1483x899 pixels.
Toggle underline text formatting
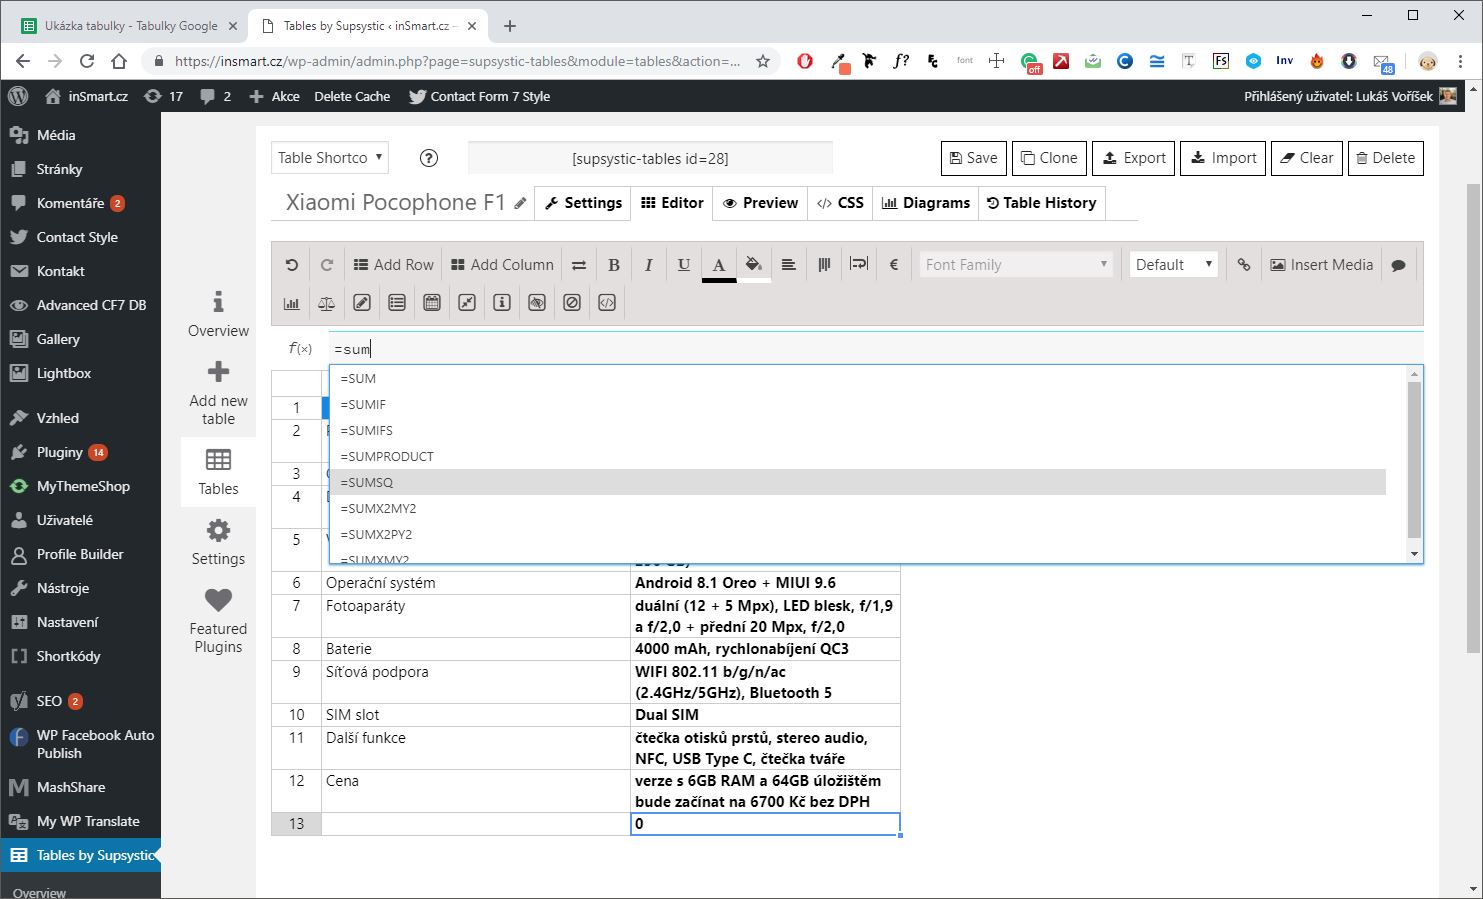683,265
